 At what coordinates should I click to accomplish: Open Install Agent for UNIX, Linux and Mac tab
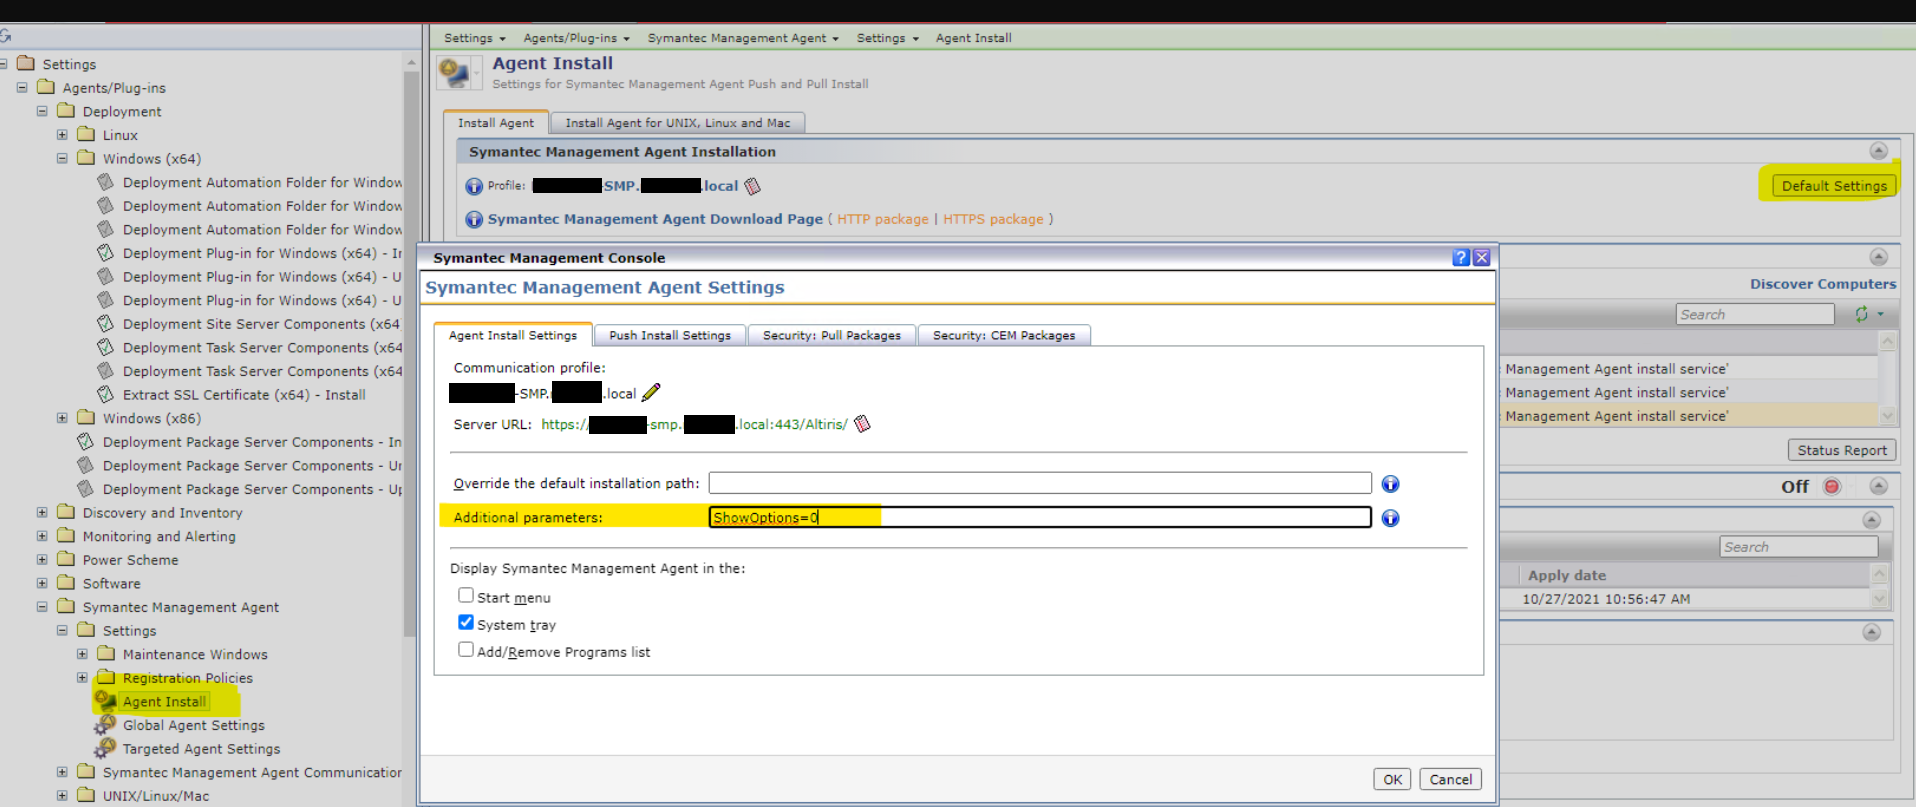click(x=678, y=123)
